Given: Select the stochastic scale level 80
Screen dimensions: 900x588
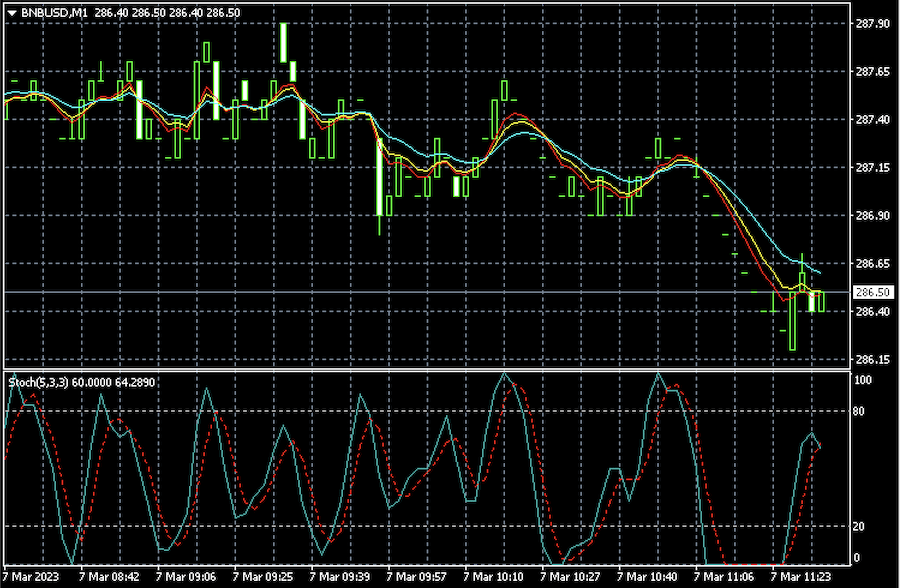Looking at the screenshot, I should (859, 411).
